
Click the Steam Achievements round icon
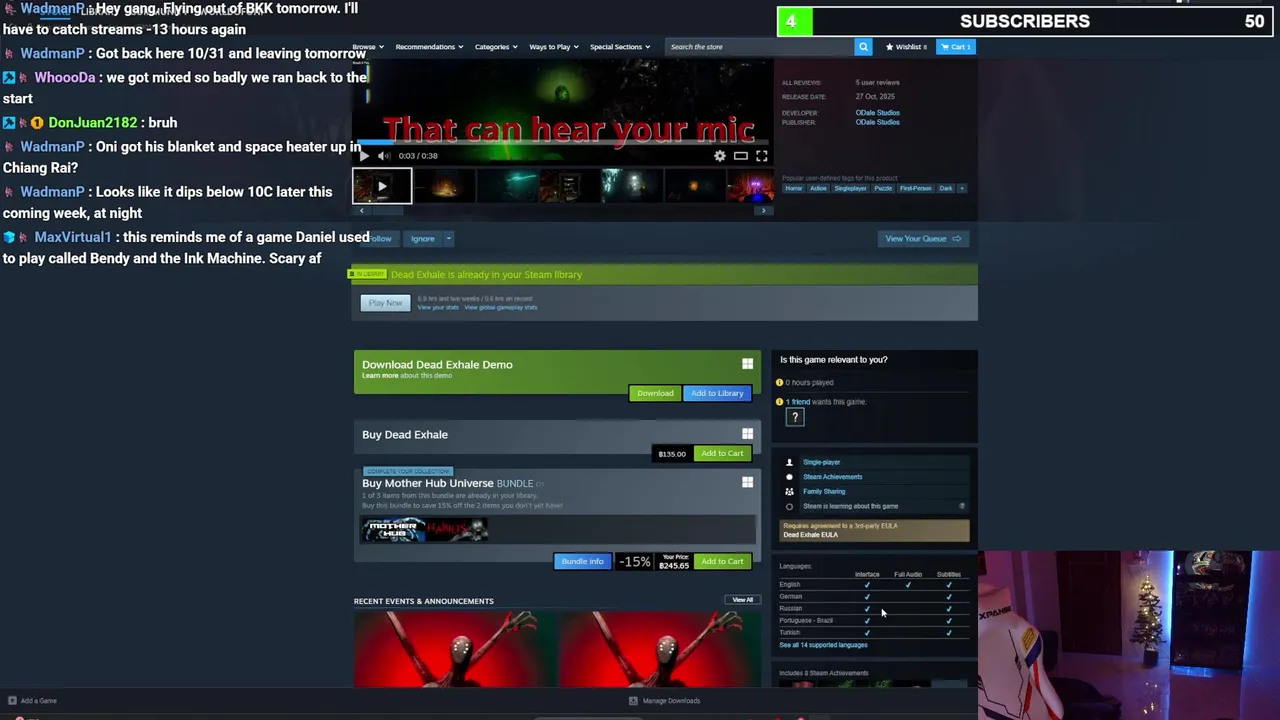pos(789,477)
